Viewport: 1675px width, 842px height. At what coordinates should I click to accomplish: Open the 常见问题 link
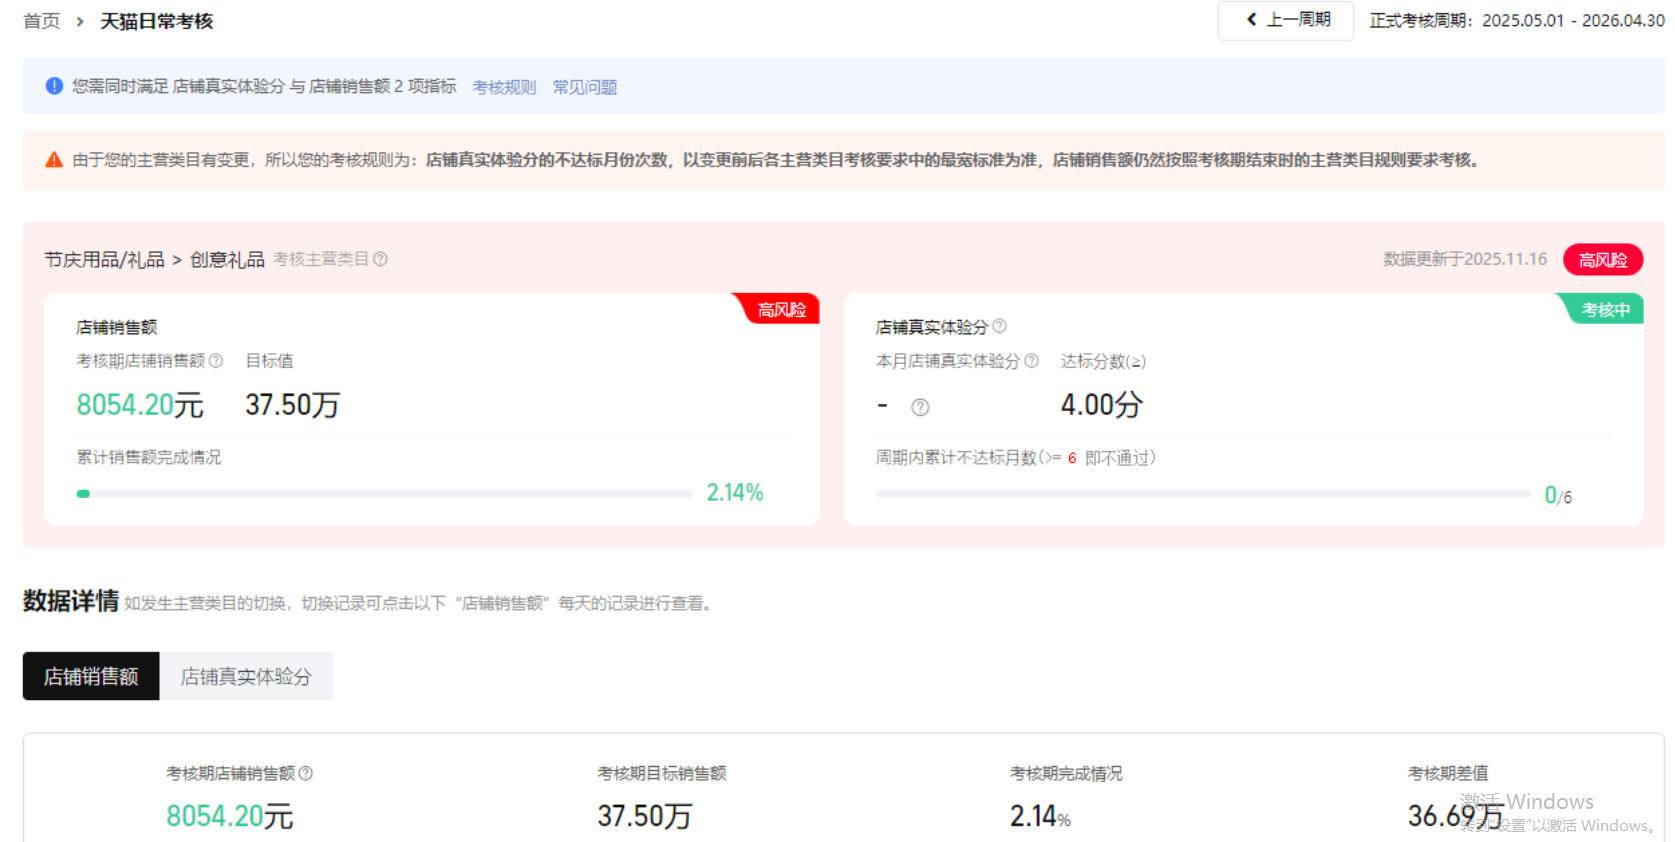585,87
